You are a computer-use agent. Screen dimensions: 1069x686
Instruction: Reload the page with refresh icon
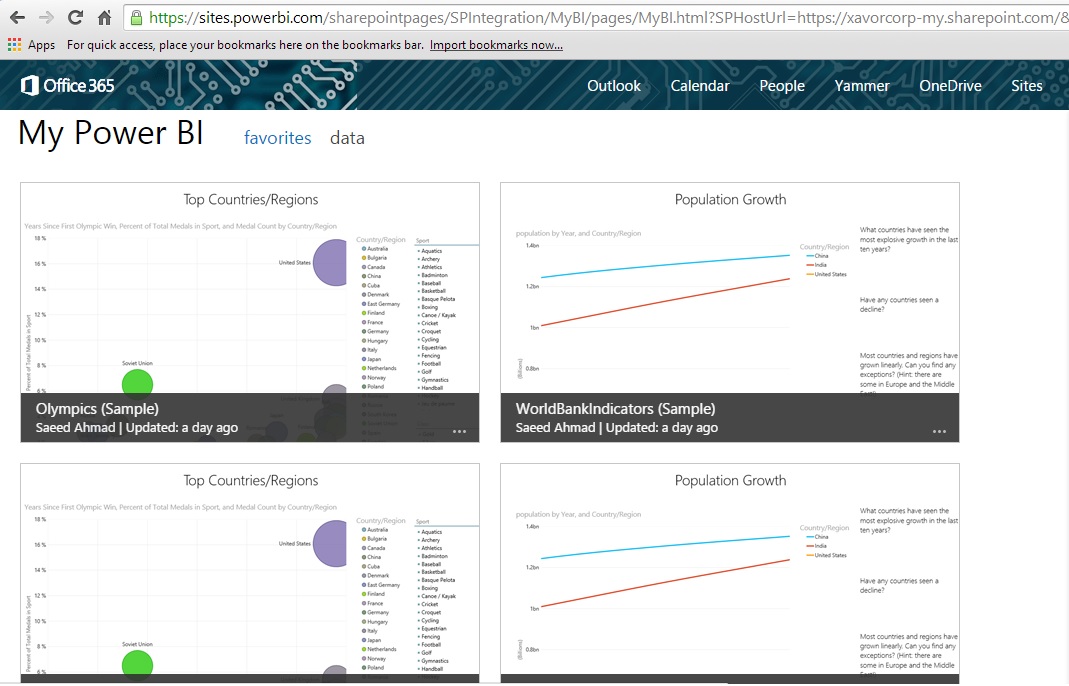coord(75,18)
